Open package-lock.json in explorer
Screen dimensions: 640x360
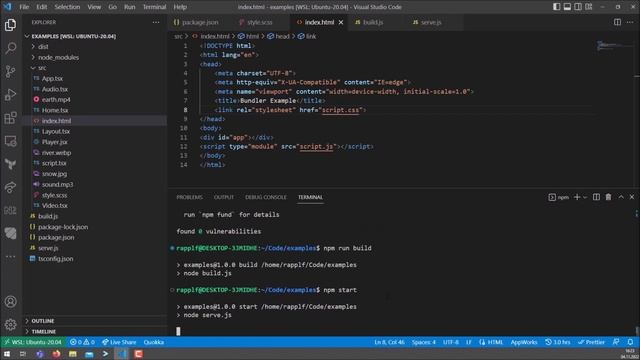(x=95, y=227)
